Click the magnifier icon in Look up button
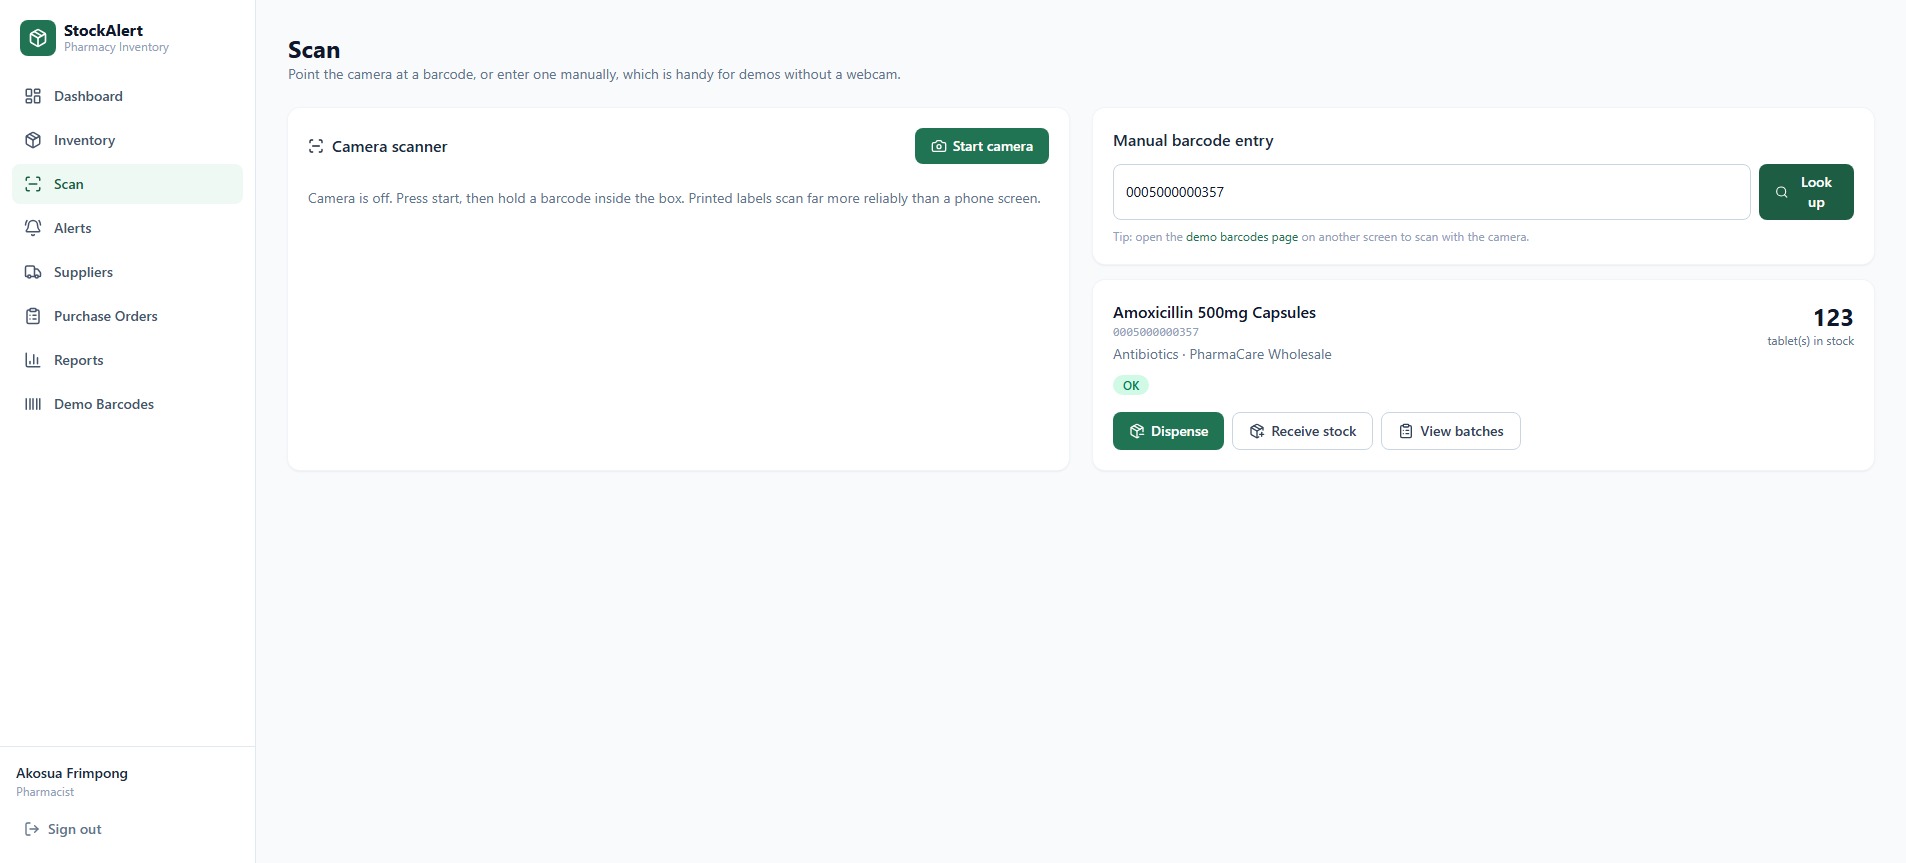The image size is (1906, 863). point(1782,192)
